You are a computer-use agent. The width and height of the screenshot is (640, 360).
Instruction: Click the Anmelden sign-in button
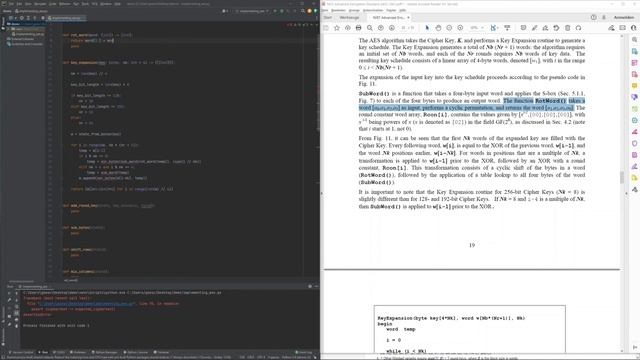(624, 18)
